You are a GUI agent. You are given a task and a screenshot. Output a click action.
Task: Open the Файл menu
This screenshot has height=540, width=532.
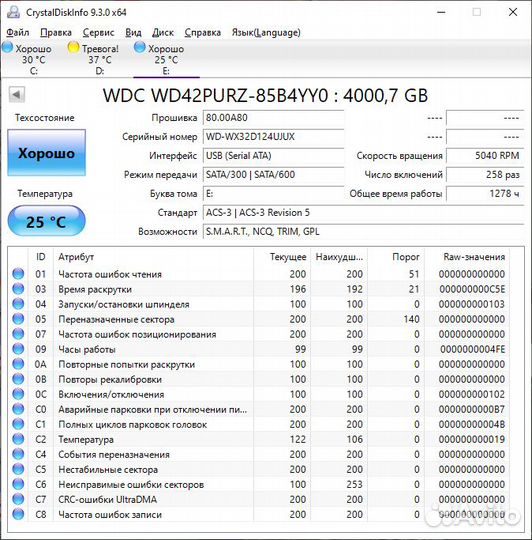tap(18, 32)
